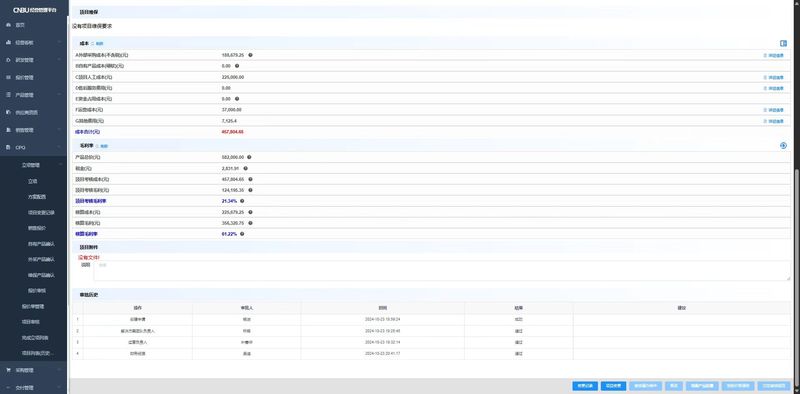
Task: Click the panel layout icon in cost header
Action: (x=783, y=43)
